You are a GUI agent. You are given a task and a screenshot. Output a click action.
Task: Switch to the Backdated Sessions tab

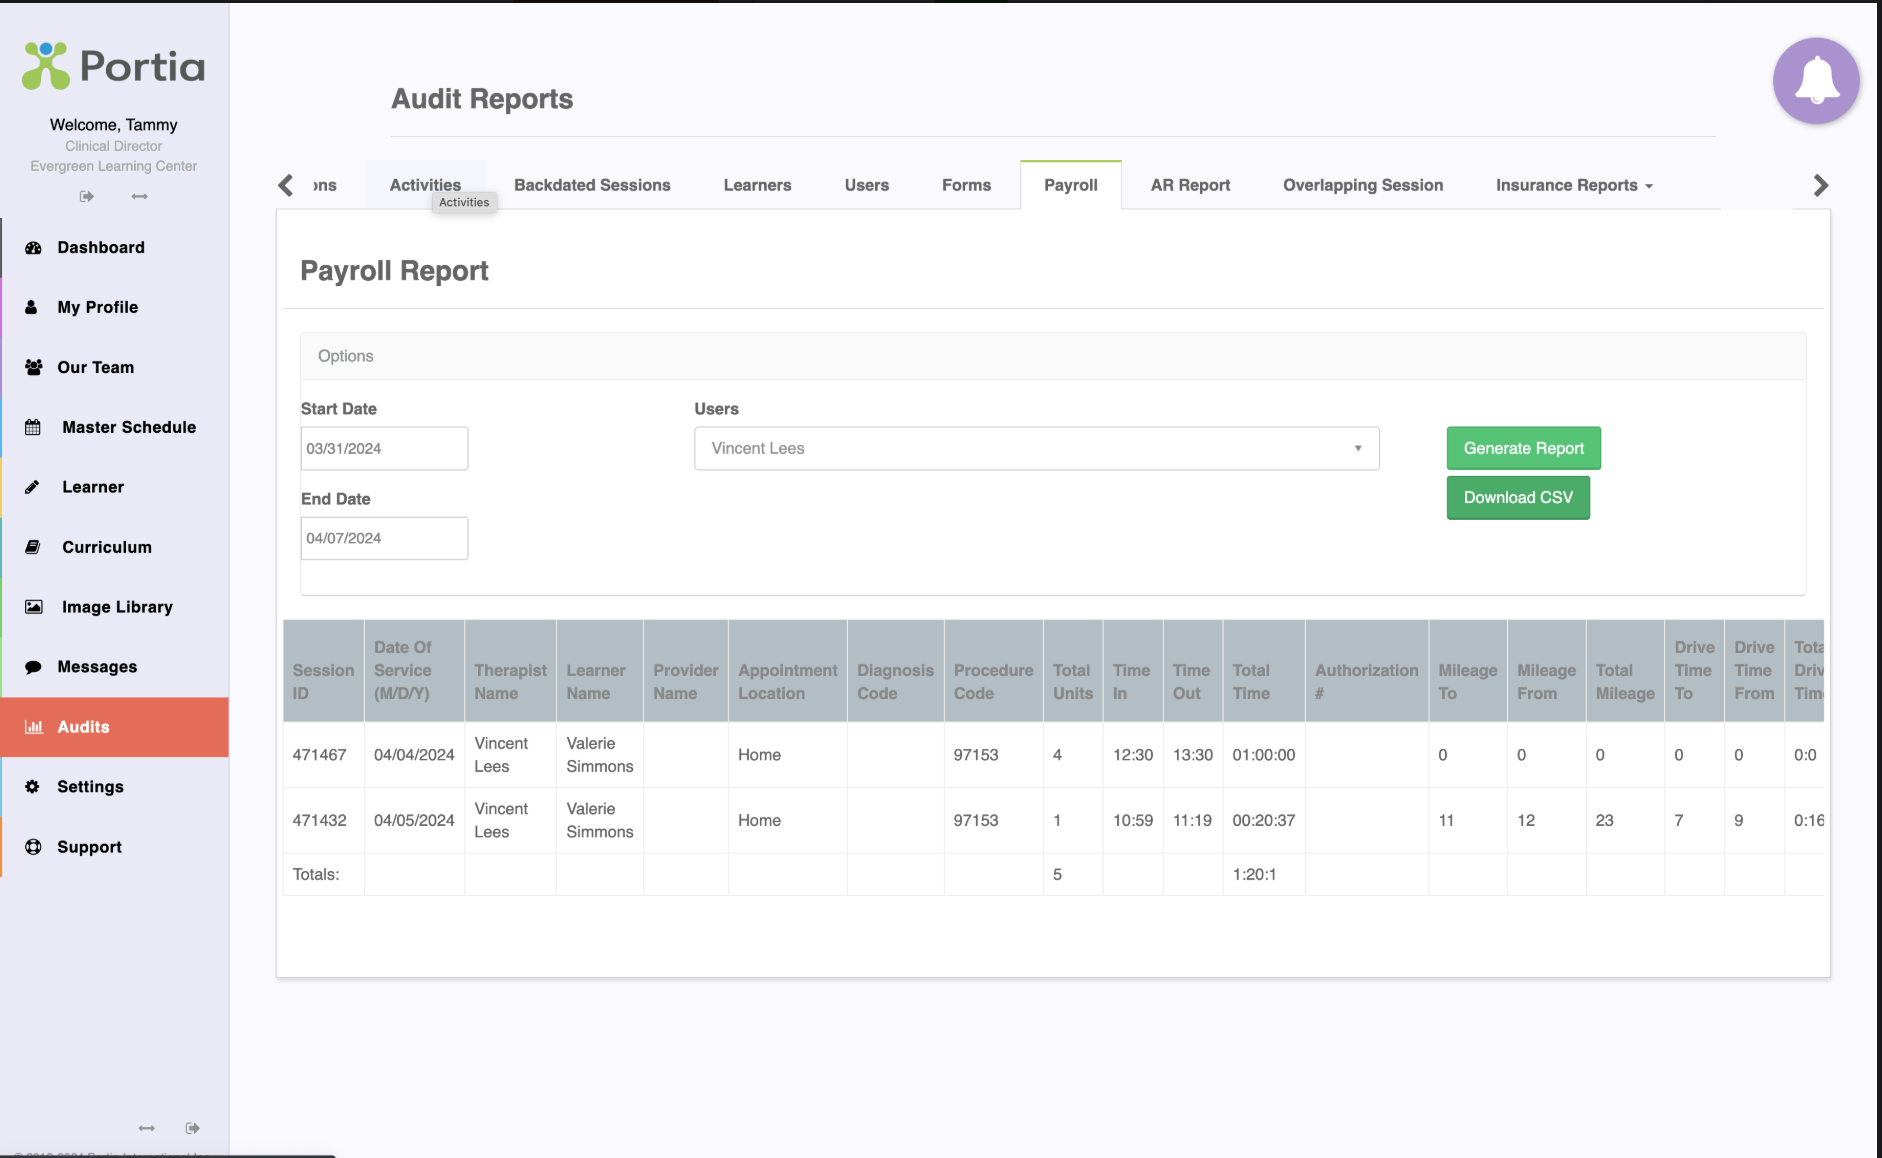tap(592, 185)
